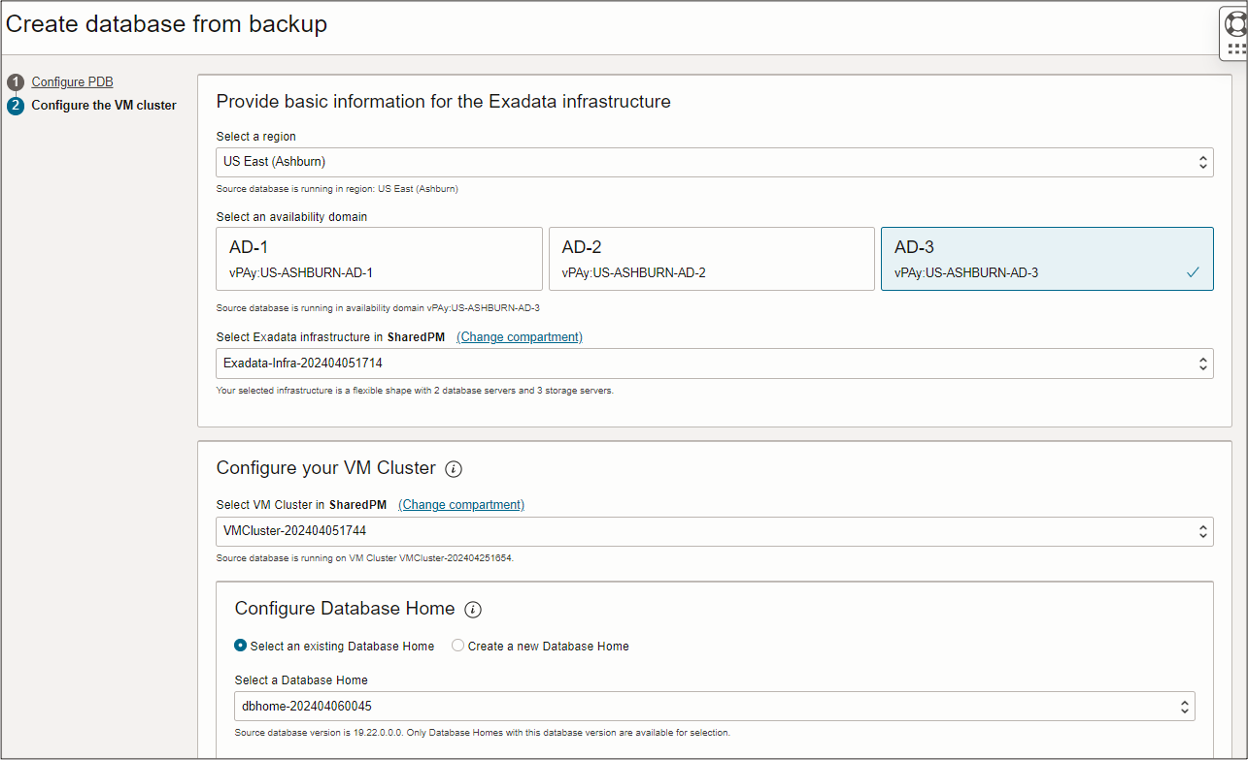Click info icon beside Configure your VM Cluster
Image resolution: width=1248 pixels, height=760 pixels.
(x=453, y=469)
